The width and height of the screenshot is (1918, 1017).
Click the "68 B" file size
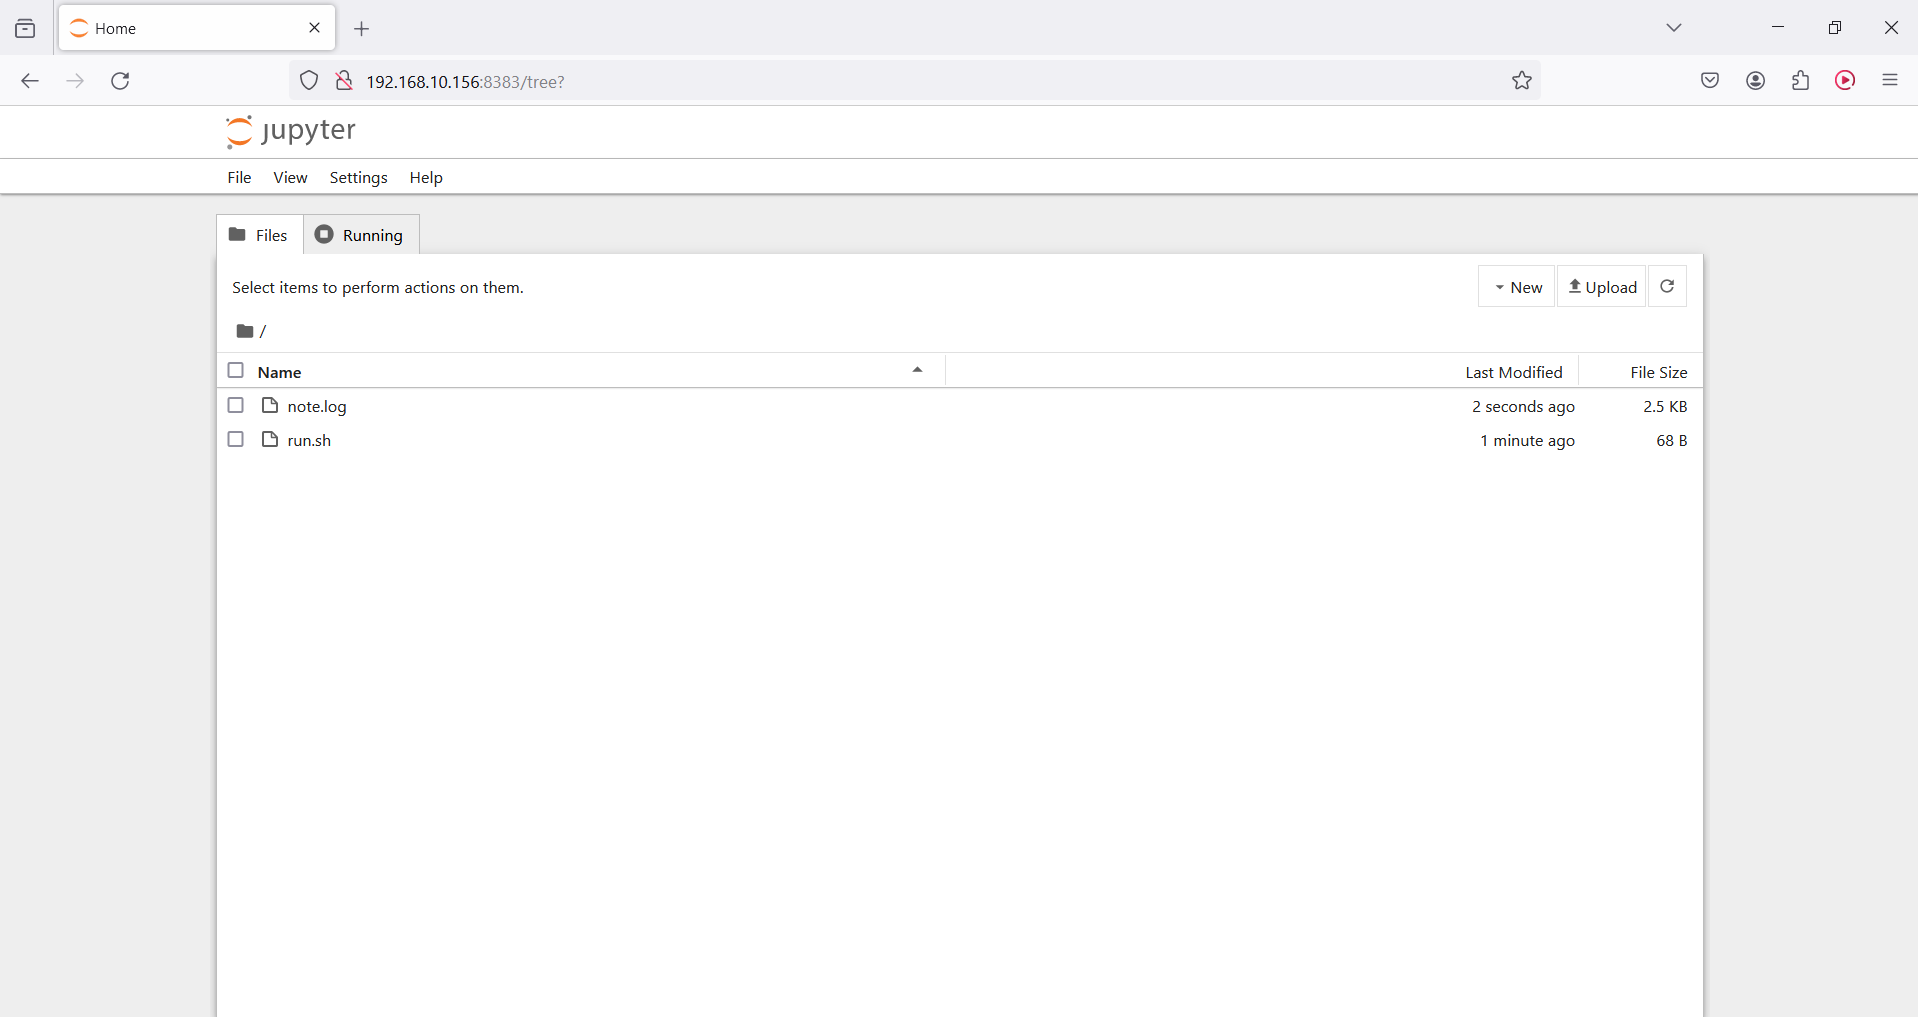tap(1672, 440)
